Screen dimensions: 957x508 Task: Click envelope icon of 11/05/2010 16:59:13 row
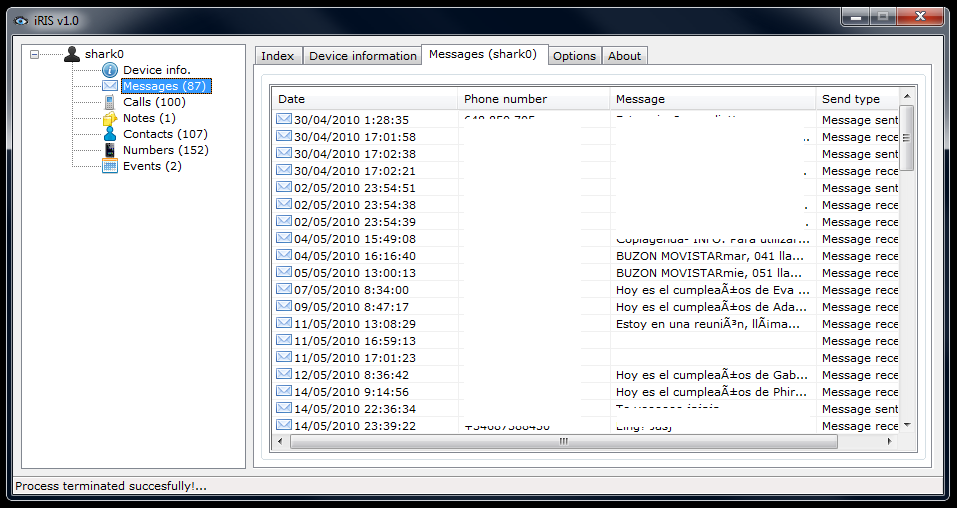(x=284, y=340)
